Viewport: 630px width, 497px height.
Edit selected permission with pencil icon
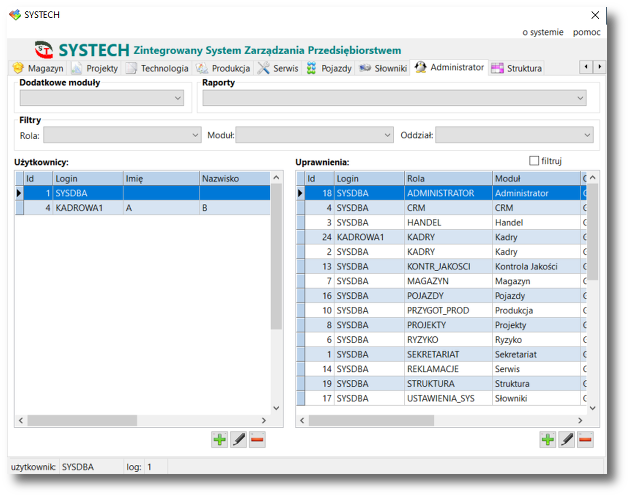tap(567, 440)
